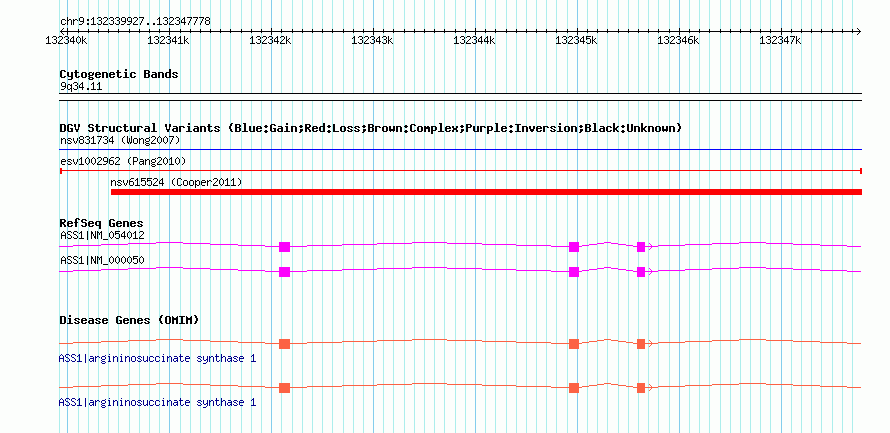Select the 132342k ruler tick label
Screen dimensions: 890x433
[270, 40]
